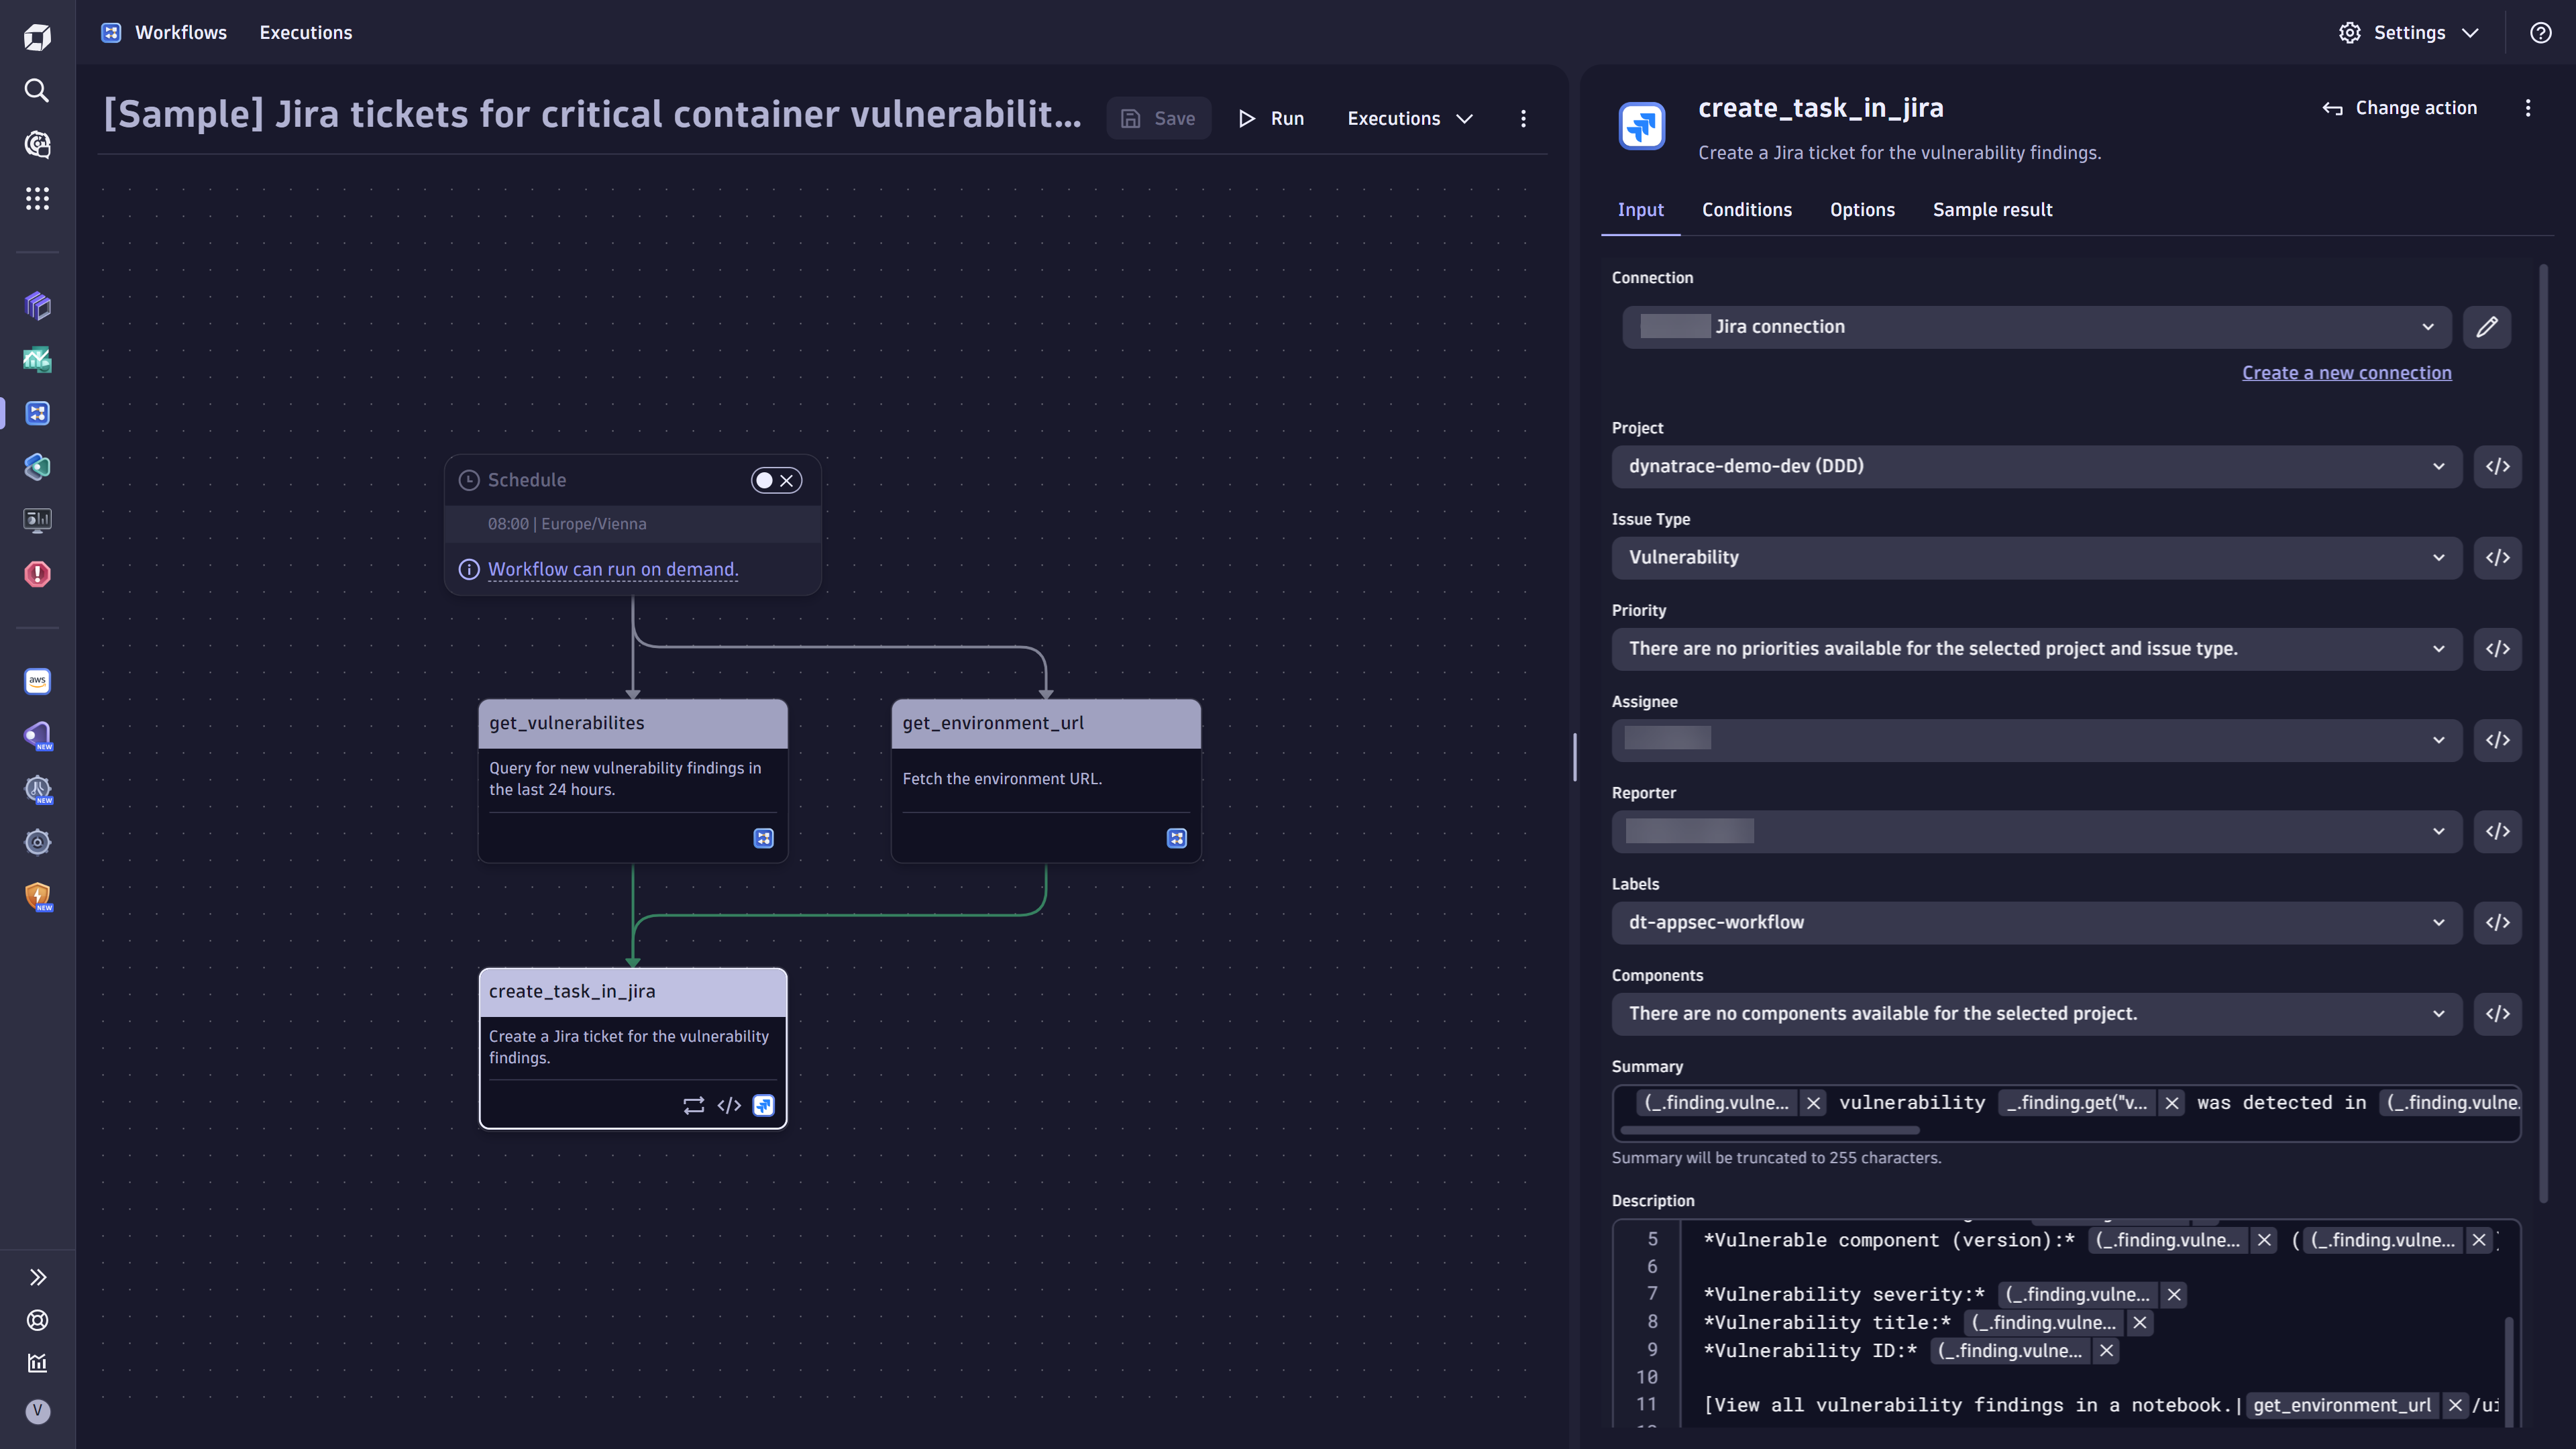The height and width of the screenshot is (1449, 2576).
Task: Click the Jira icon on the create_task_in_jira node
Action: pos(763,1105)
